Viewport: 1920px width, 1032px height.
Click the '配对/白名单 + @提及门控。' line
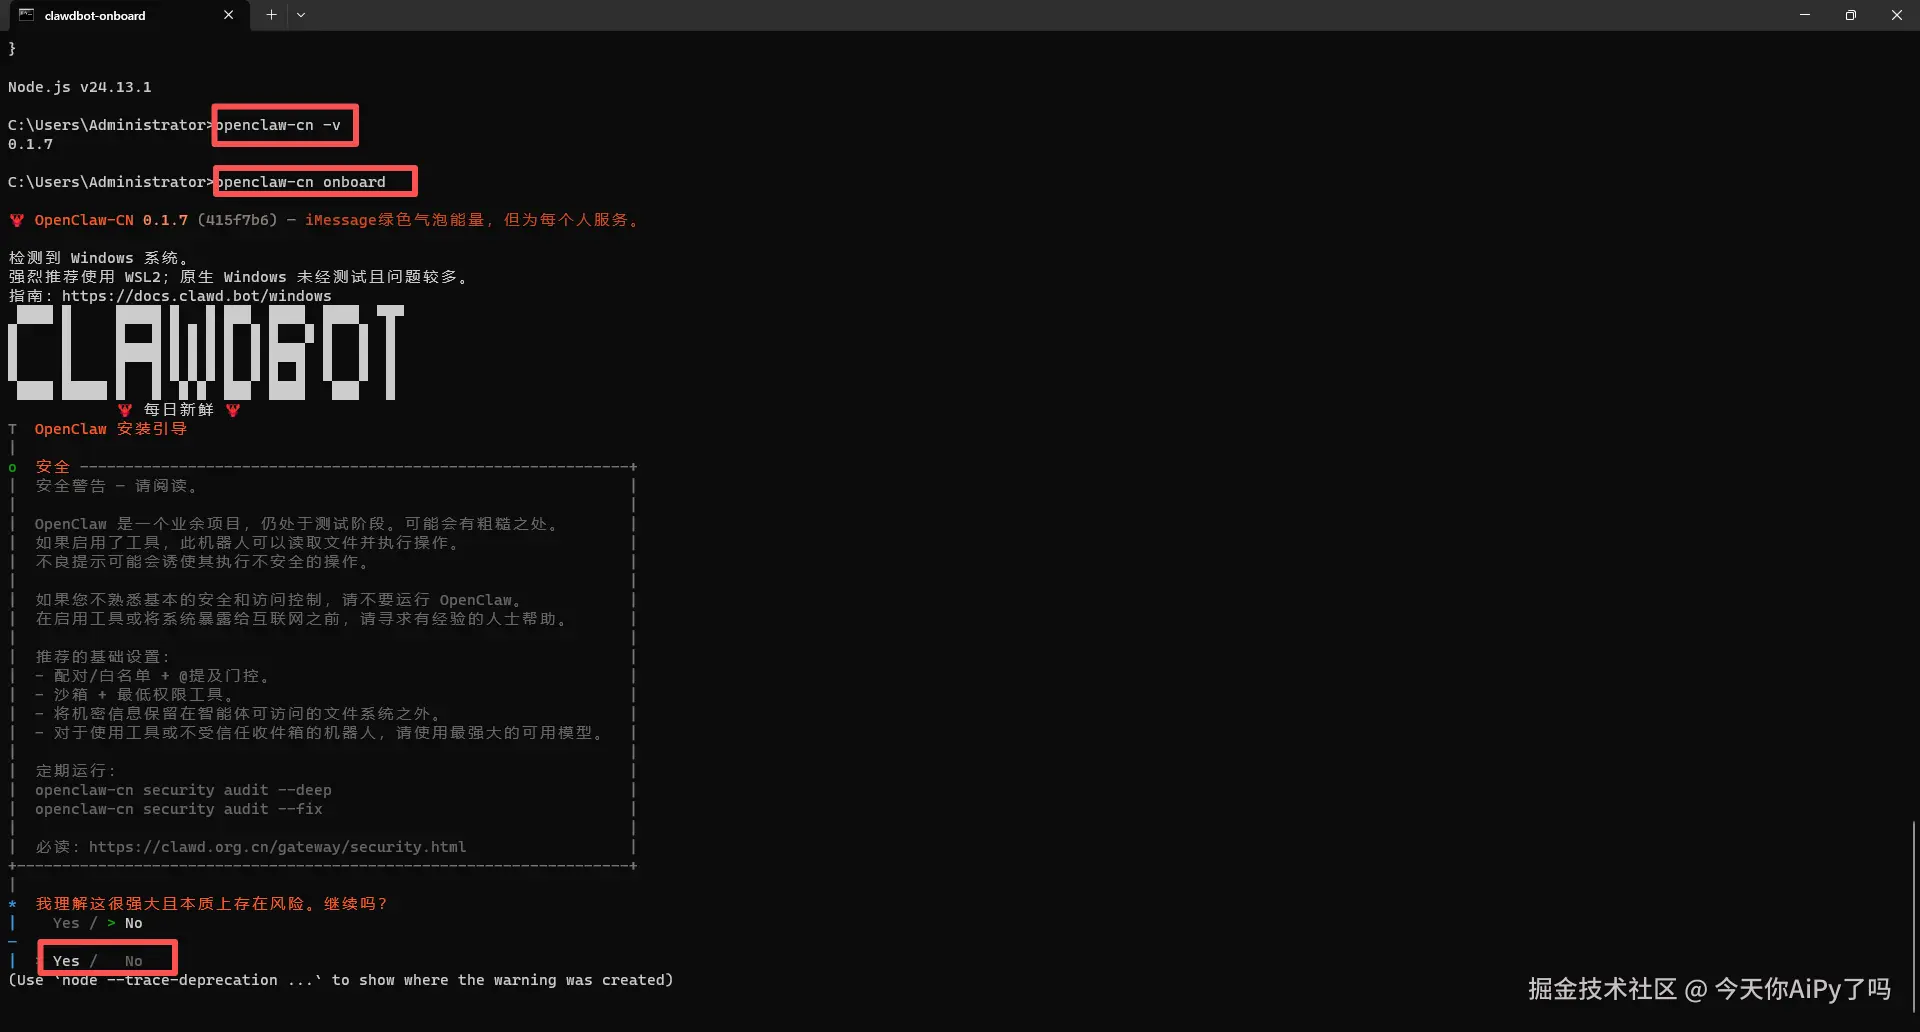click(152, 676)
